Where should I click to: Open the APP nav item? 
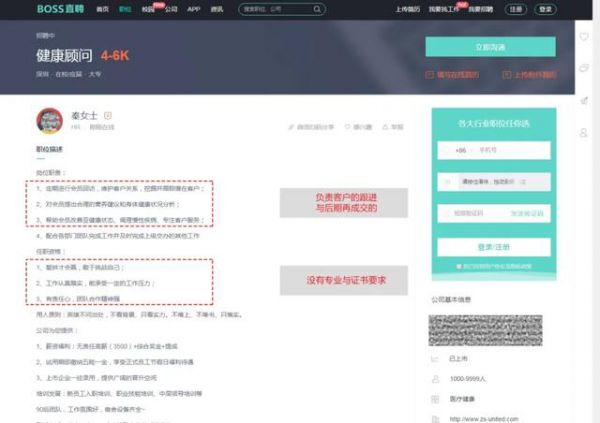point(194,9)
